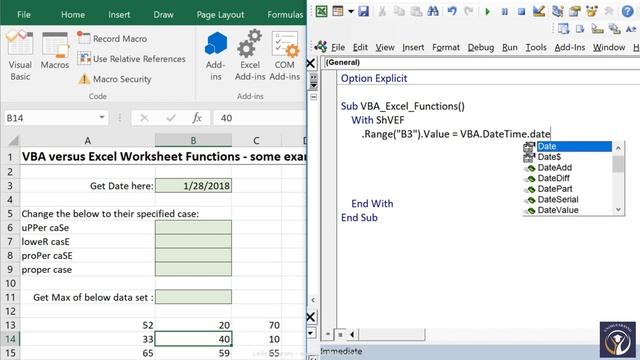Screen dimensions: 640x360
Task: Click the Cut scissors icon in VBA toolbar
Action: (382, 11)
